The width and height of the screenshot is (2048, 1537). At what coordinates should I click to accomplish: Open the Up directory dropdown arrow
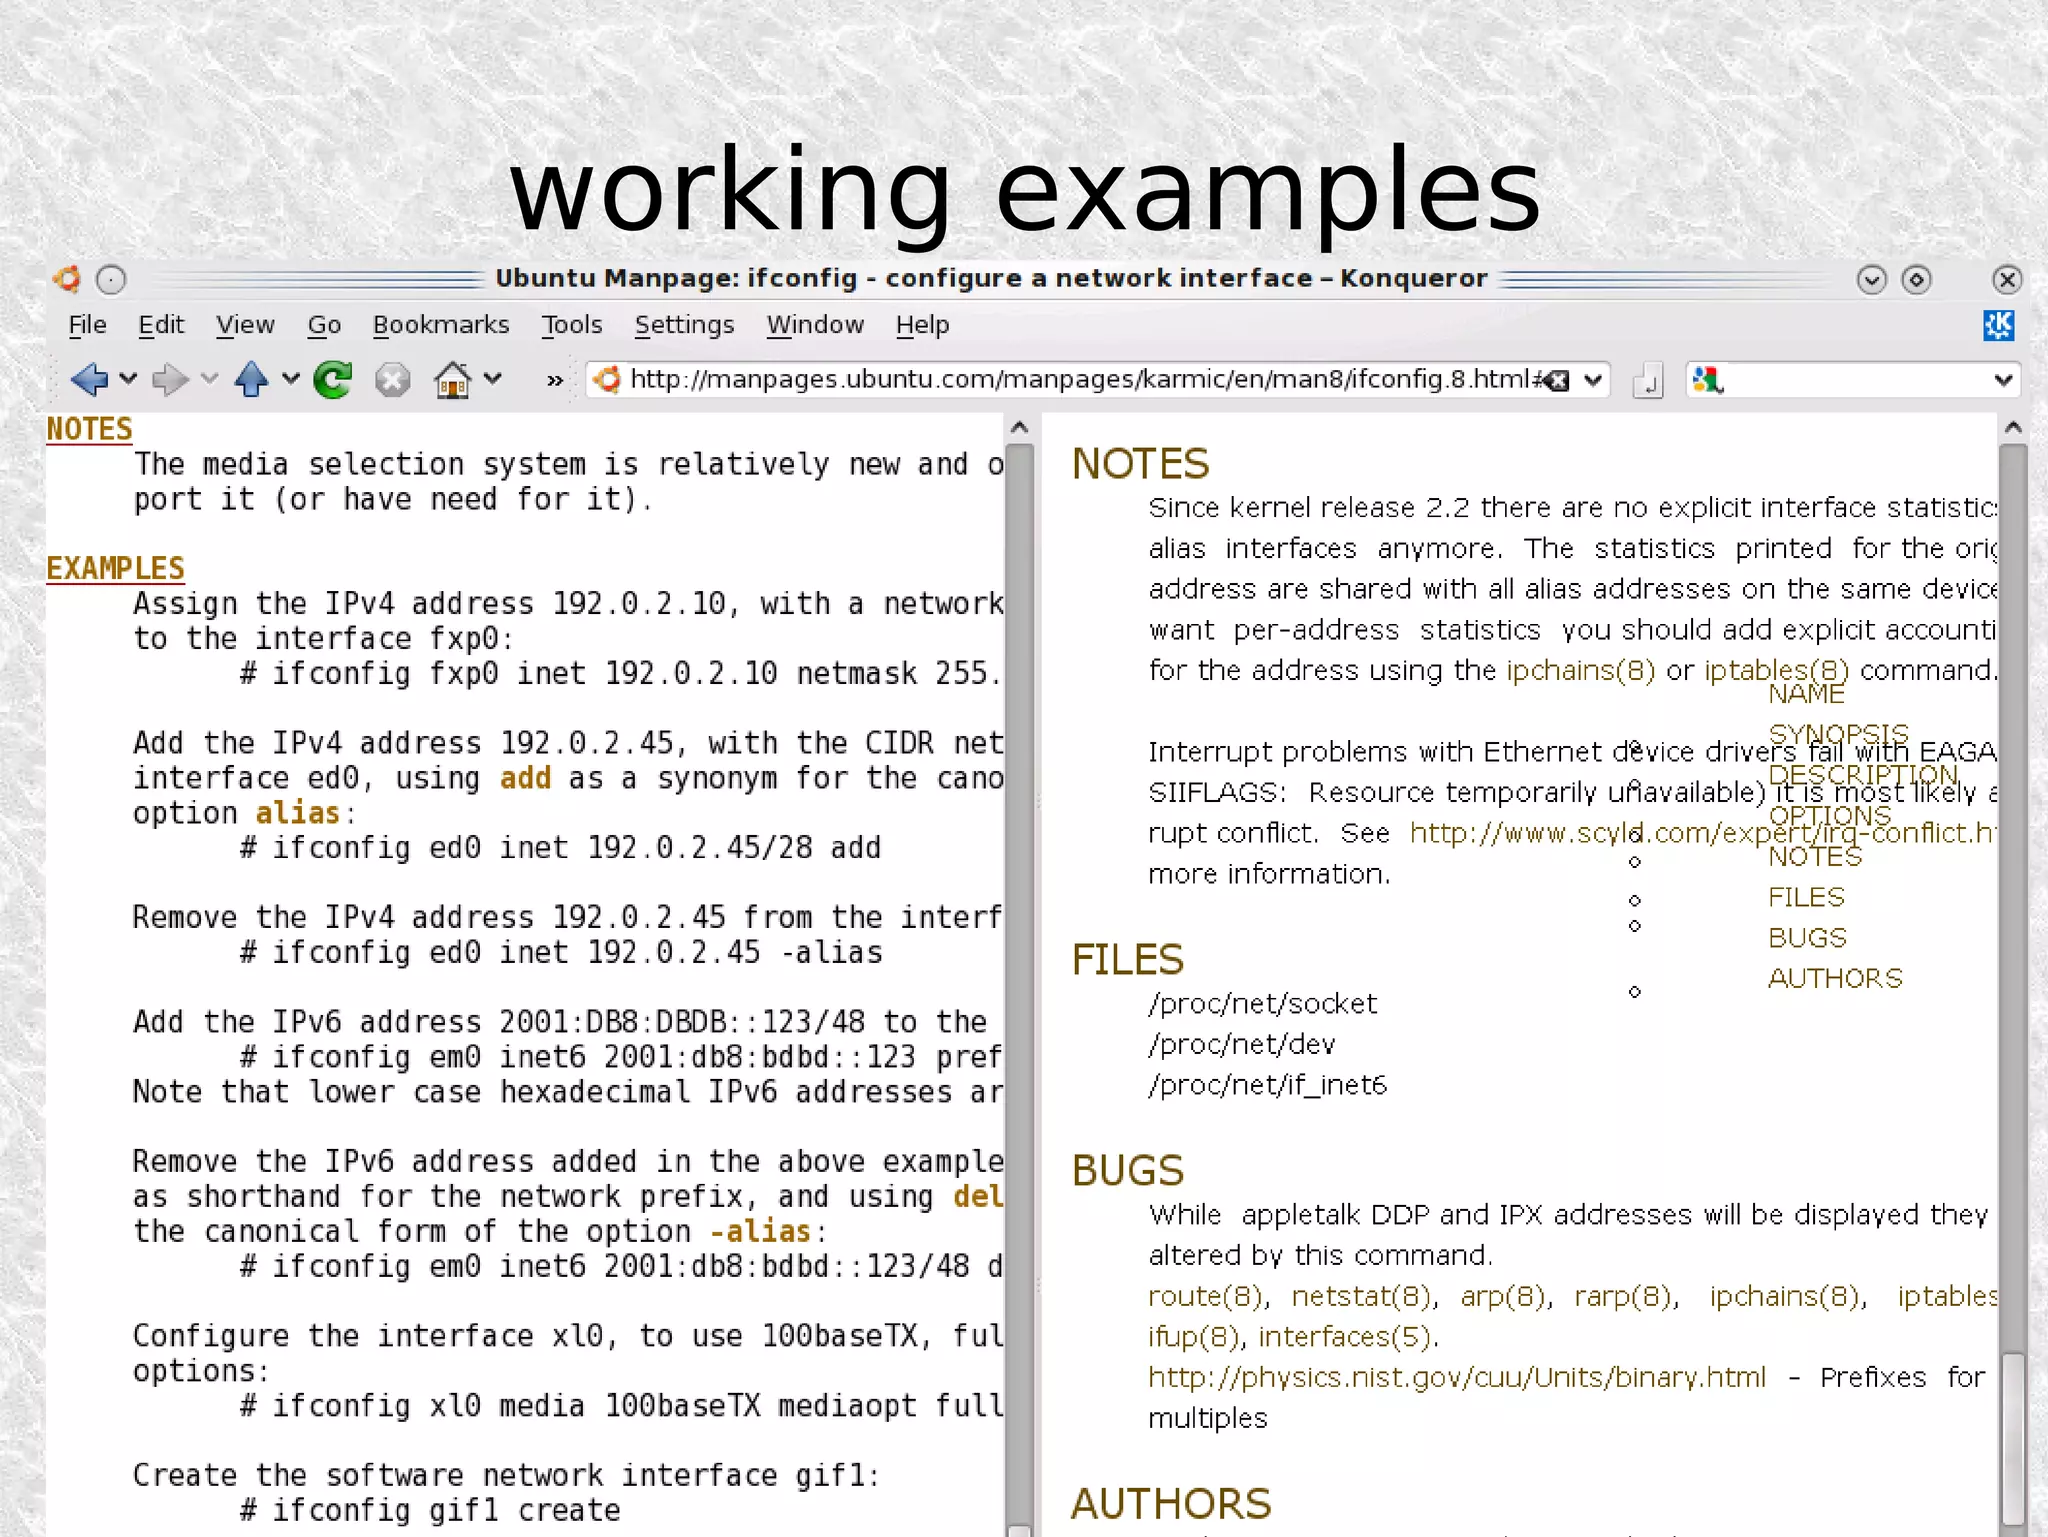point(290,379)
